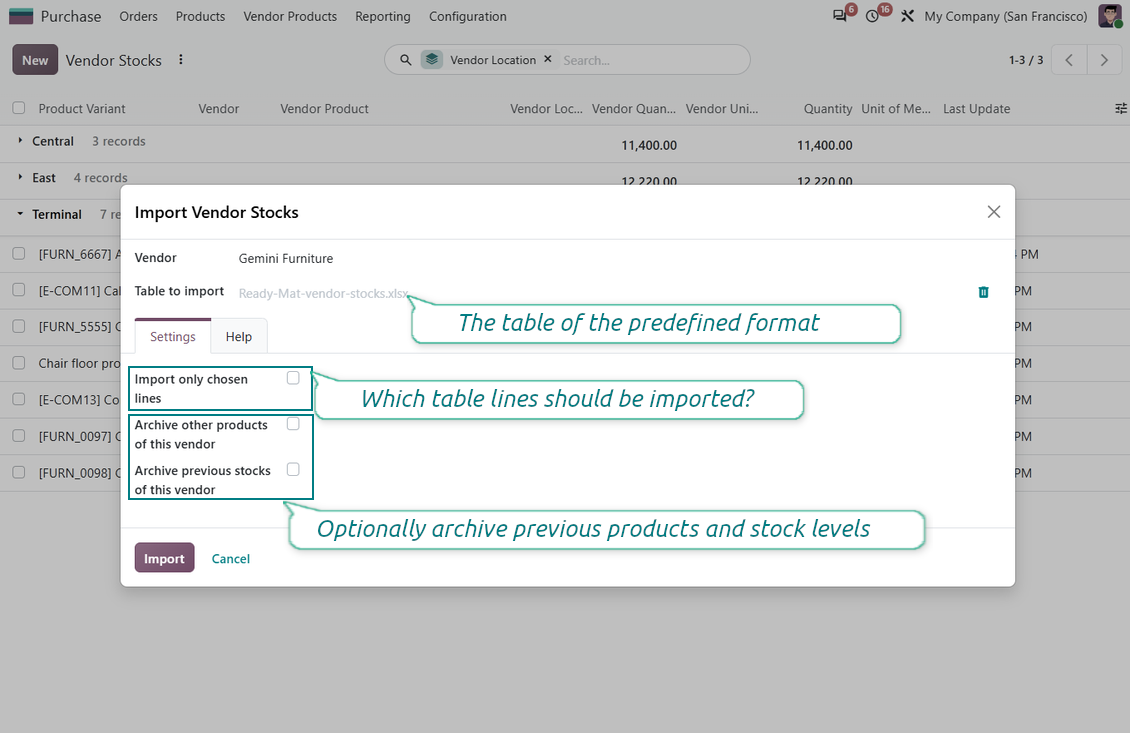Click the New button

[35, 61]
